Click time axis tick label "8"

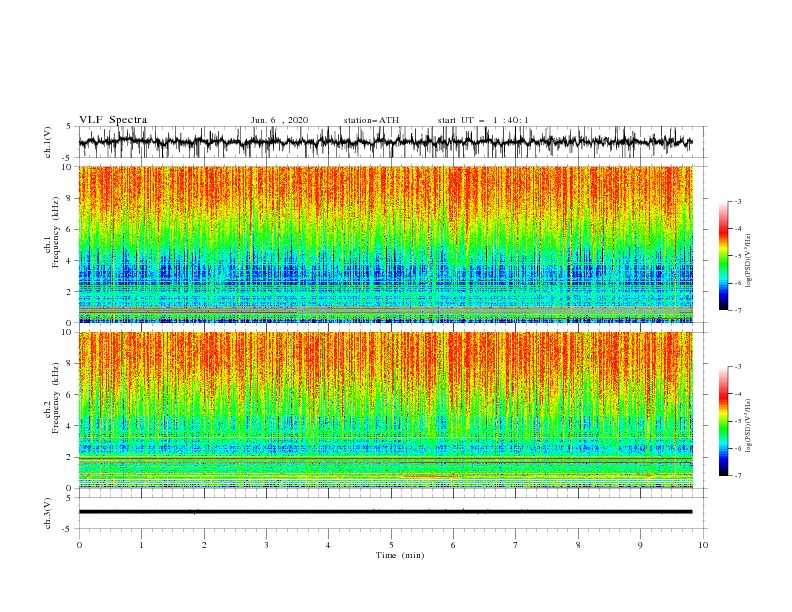[578, 545]
